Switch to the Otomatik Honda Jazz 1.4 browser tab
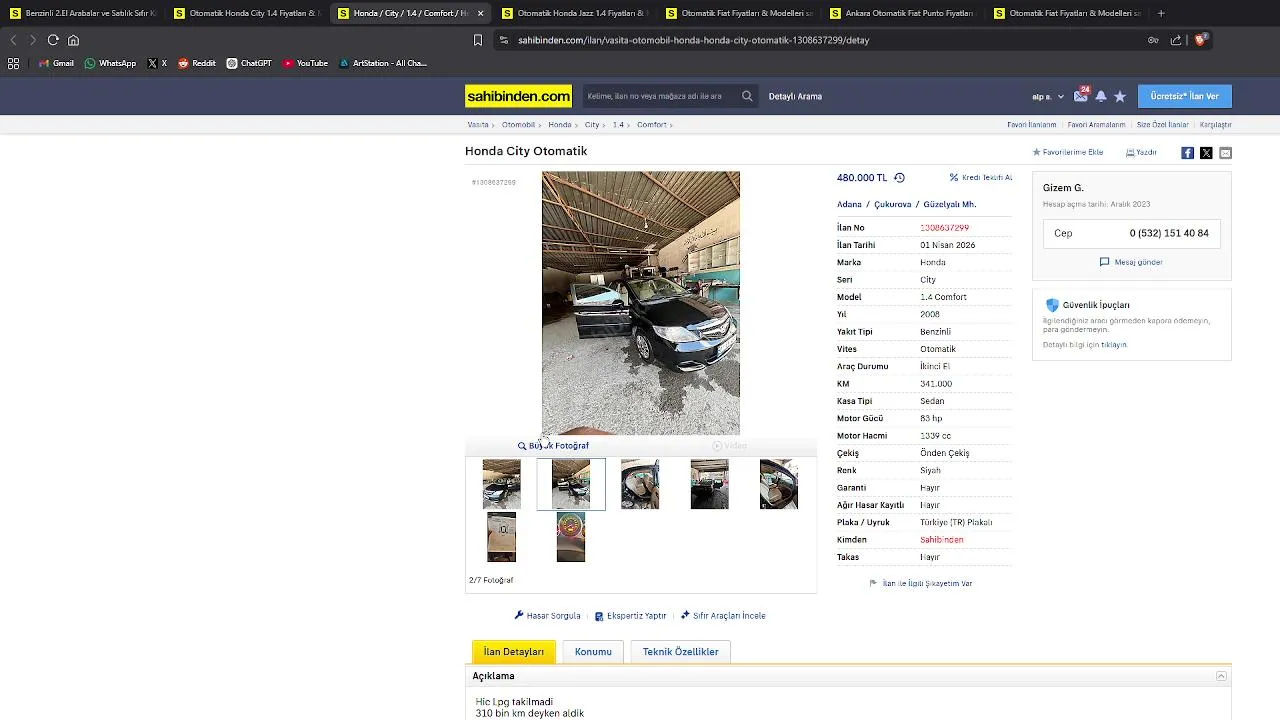 [573, 13]
